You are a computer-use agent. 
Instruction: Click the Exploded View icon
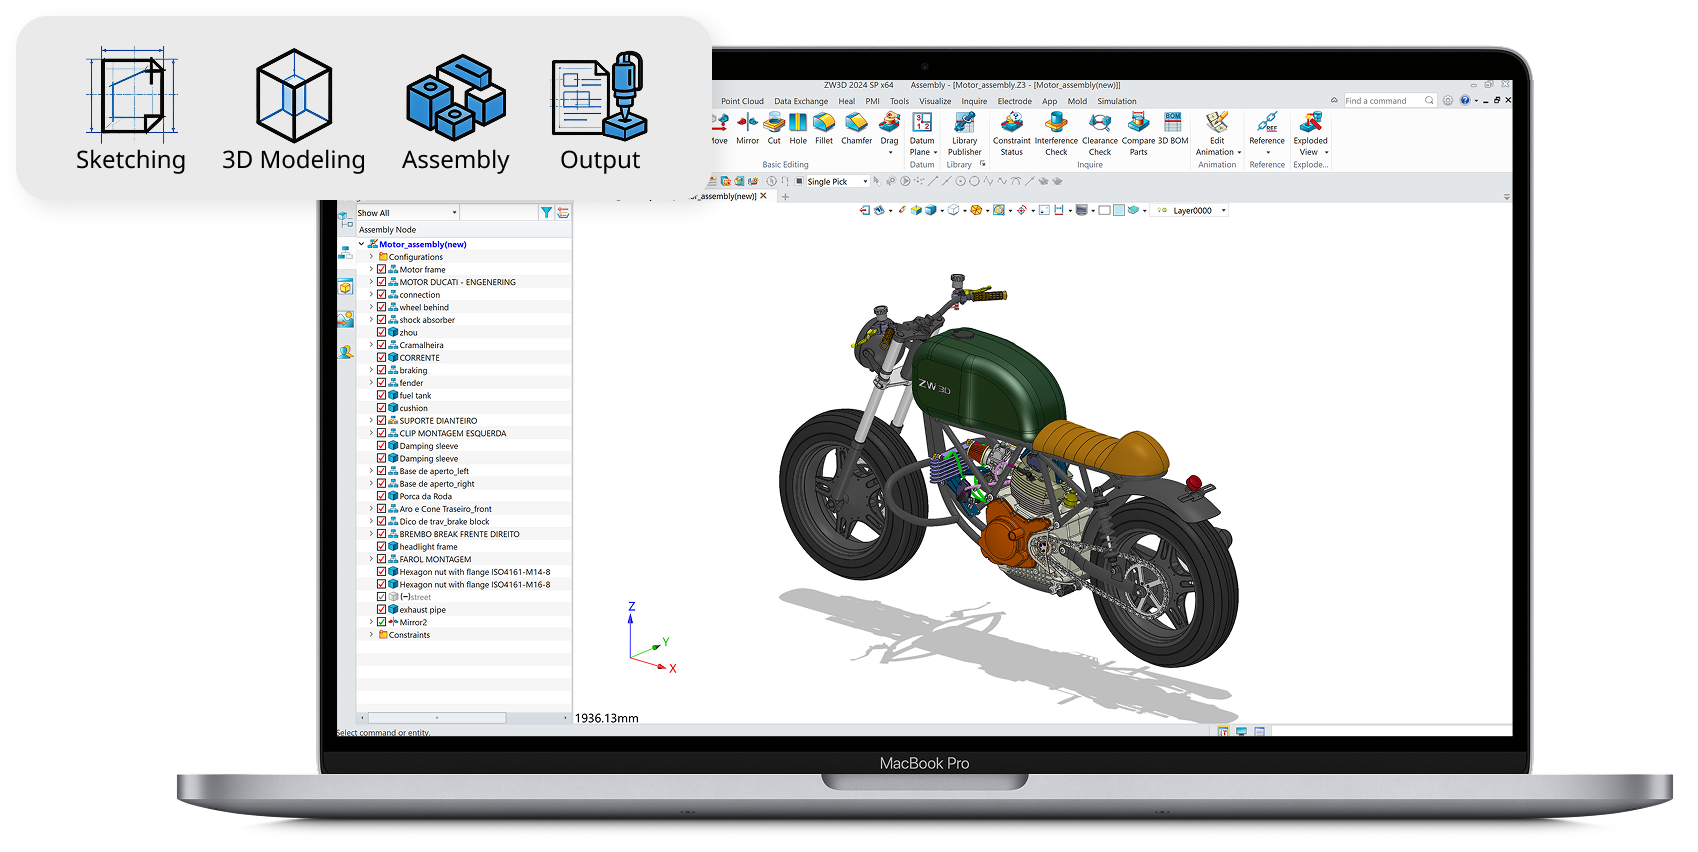tap(1310, 123)
